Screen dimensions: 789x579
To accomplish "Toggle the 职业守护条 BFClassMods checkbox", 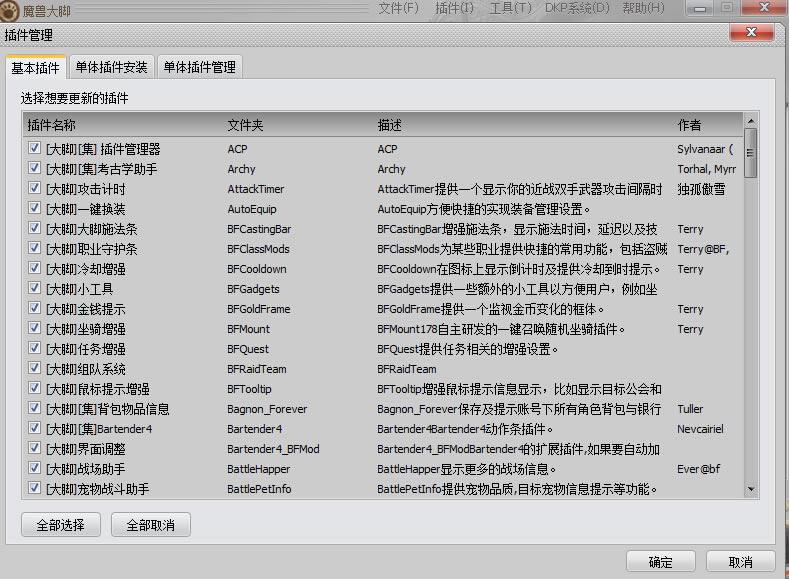I will point(34,248).
